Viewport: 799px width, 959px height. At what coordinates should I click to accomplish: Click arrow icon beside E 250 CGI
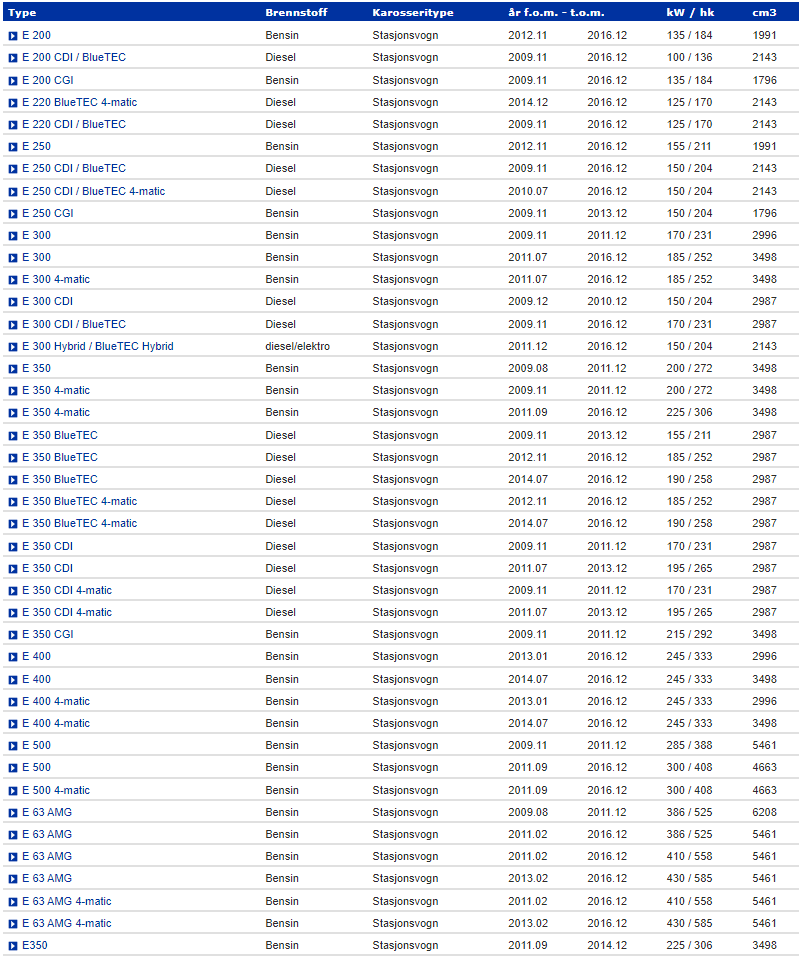tap(13, 213)
